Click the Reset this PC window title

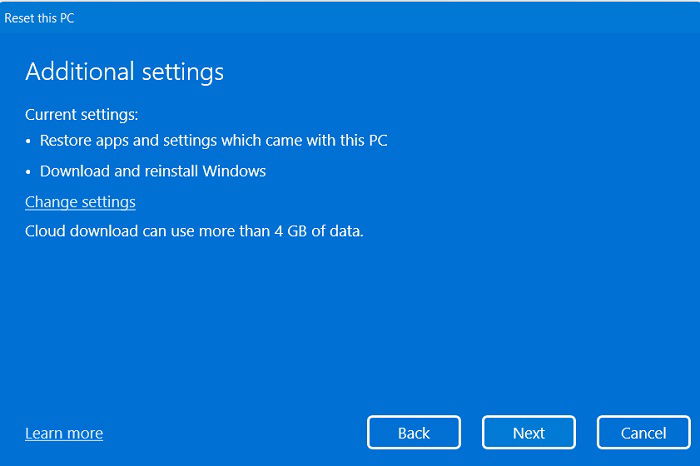39,18
